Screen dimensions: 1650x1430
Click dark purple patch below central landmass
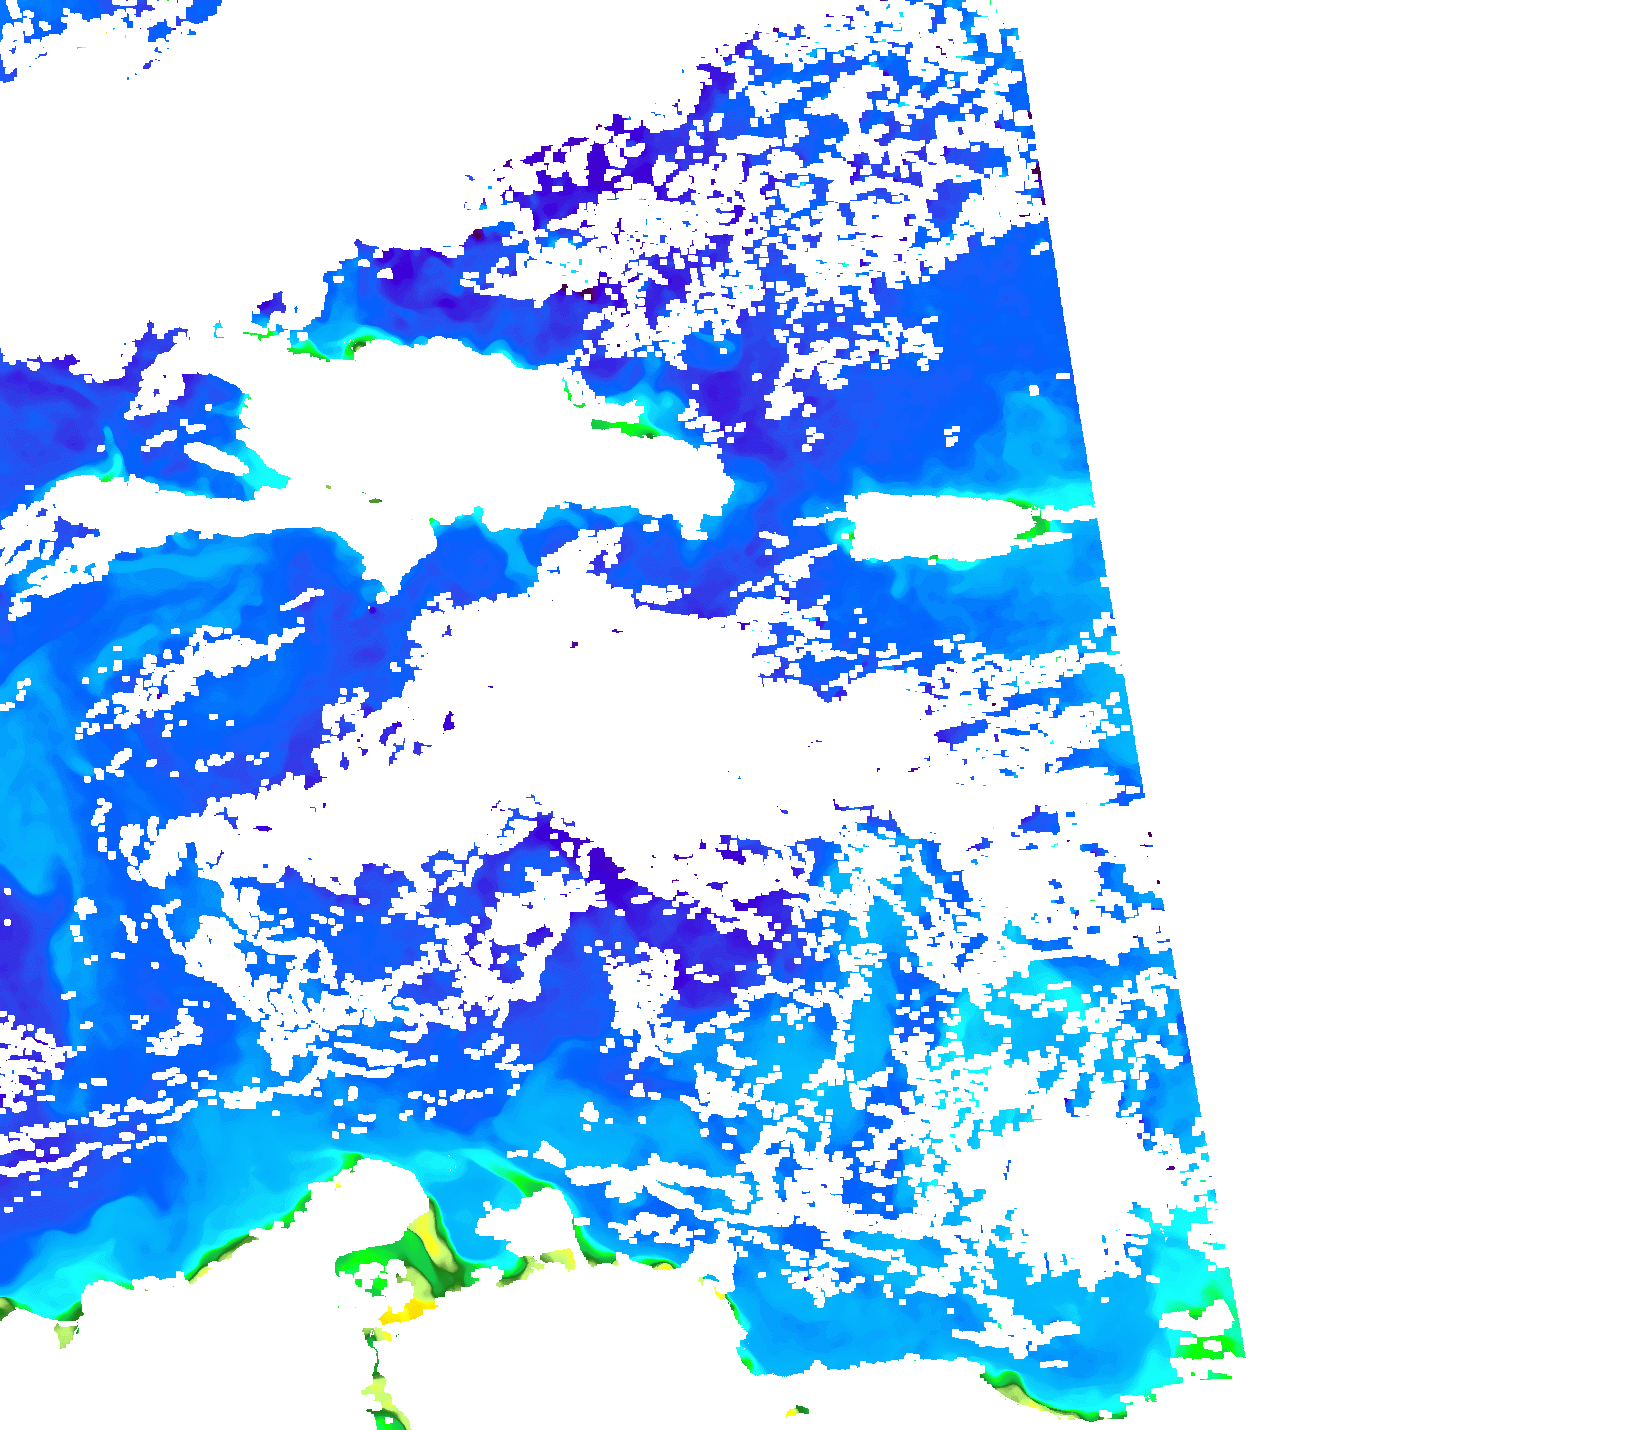(620, 880)
